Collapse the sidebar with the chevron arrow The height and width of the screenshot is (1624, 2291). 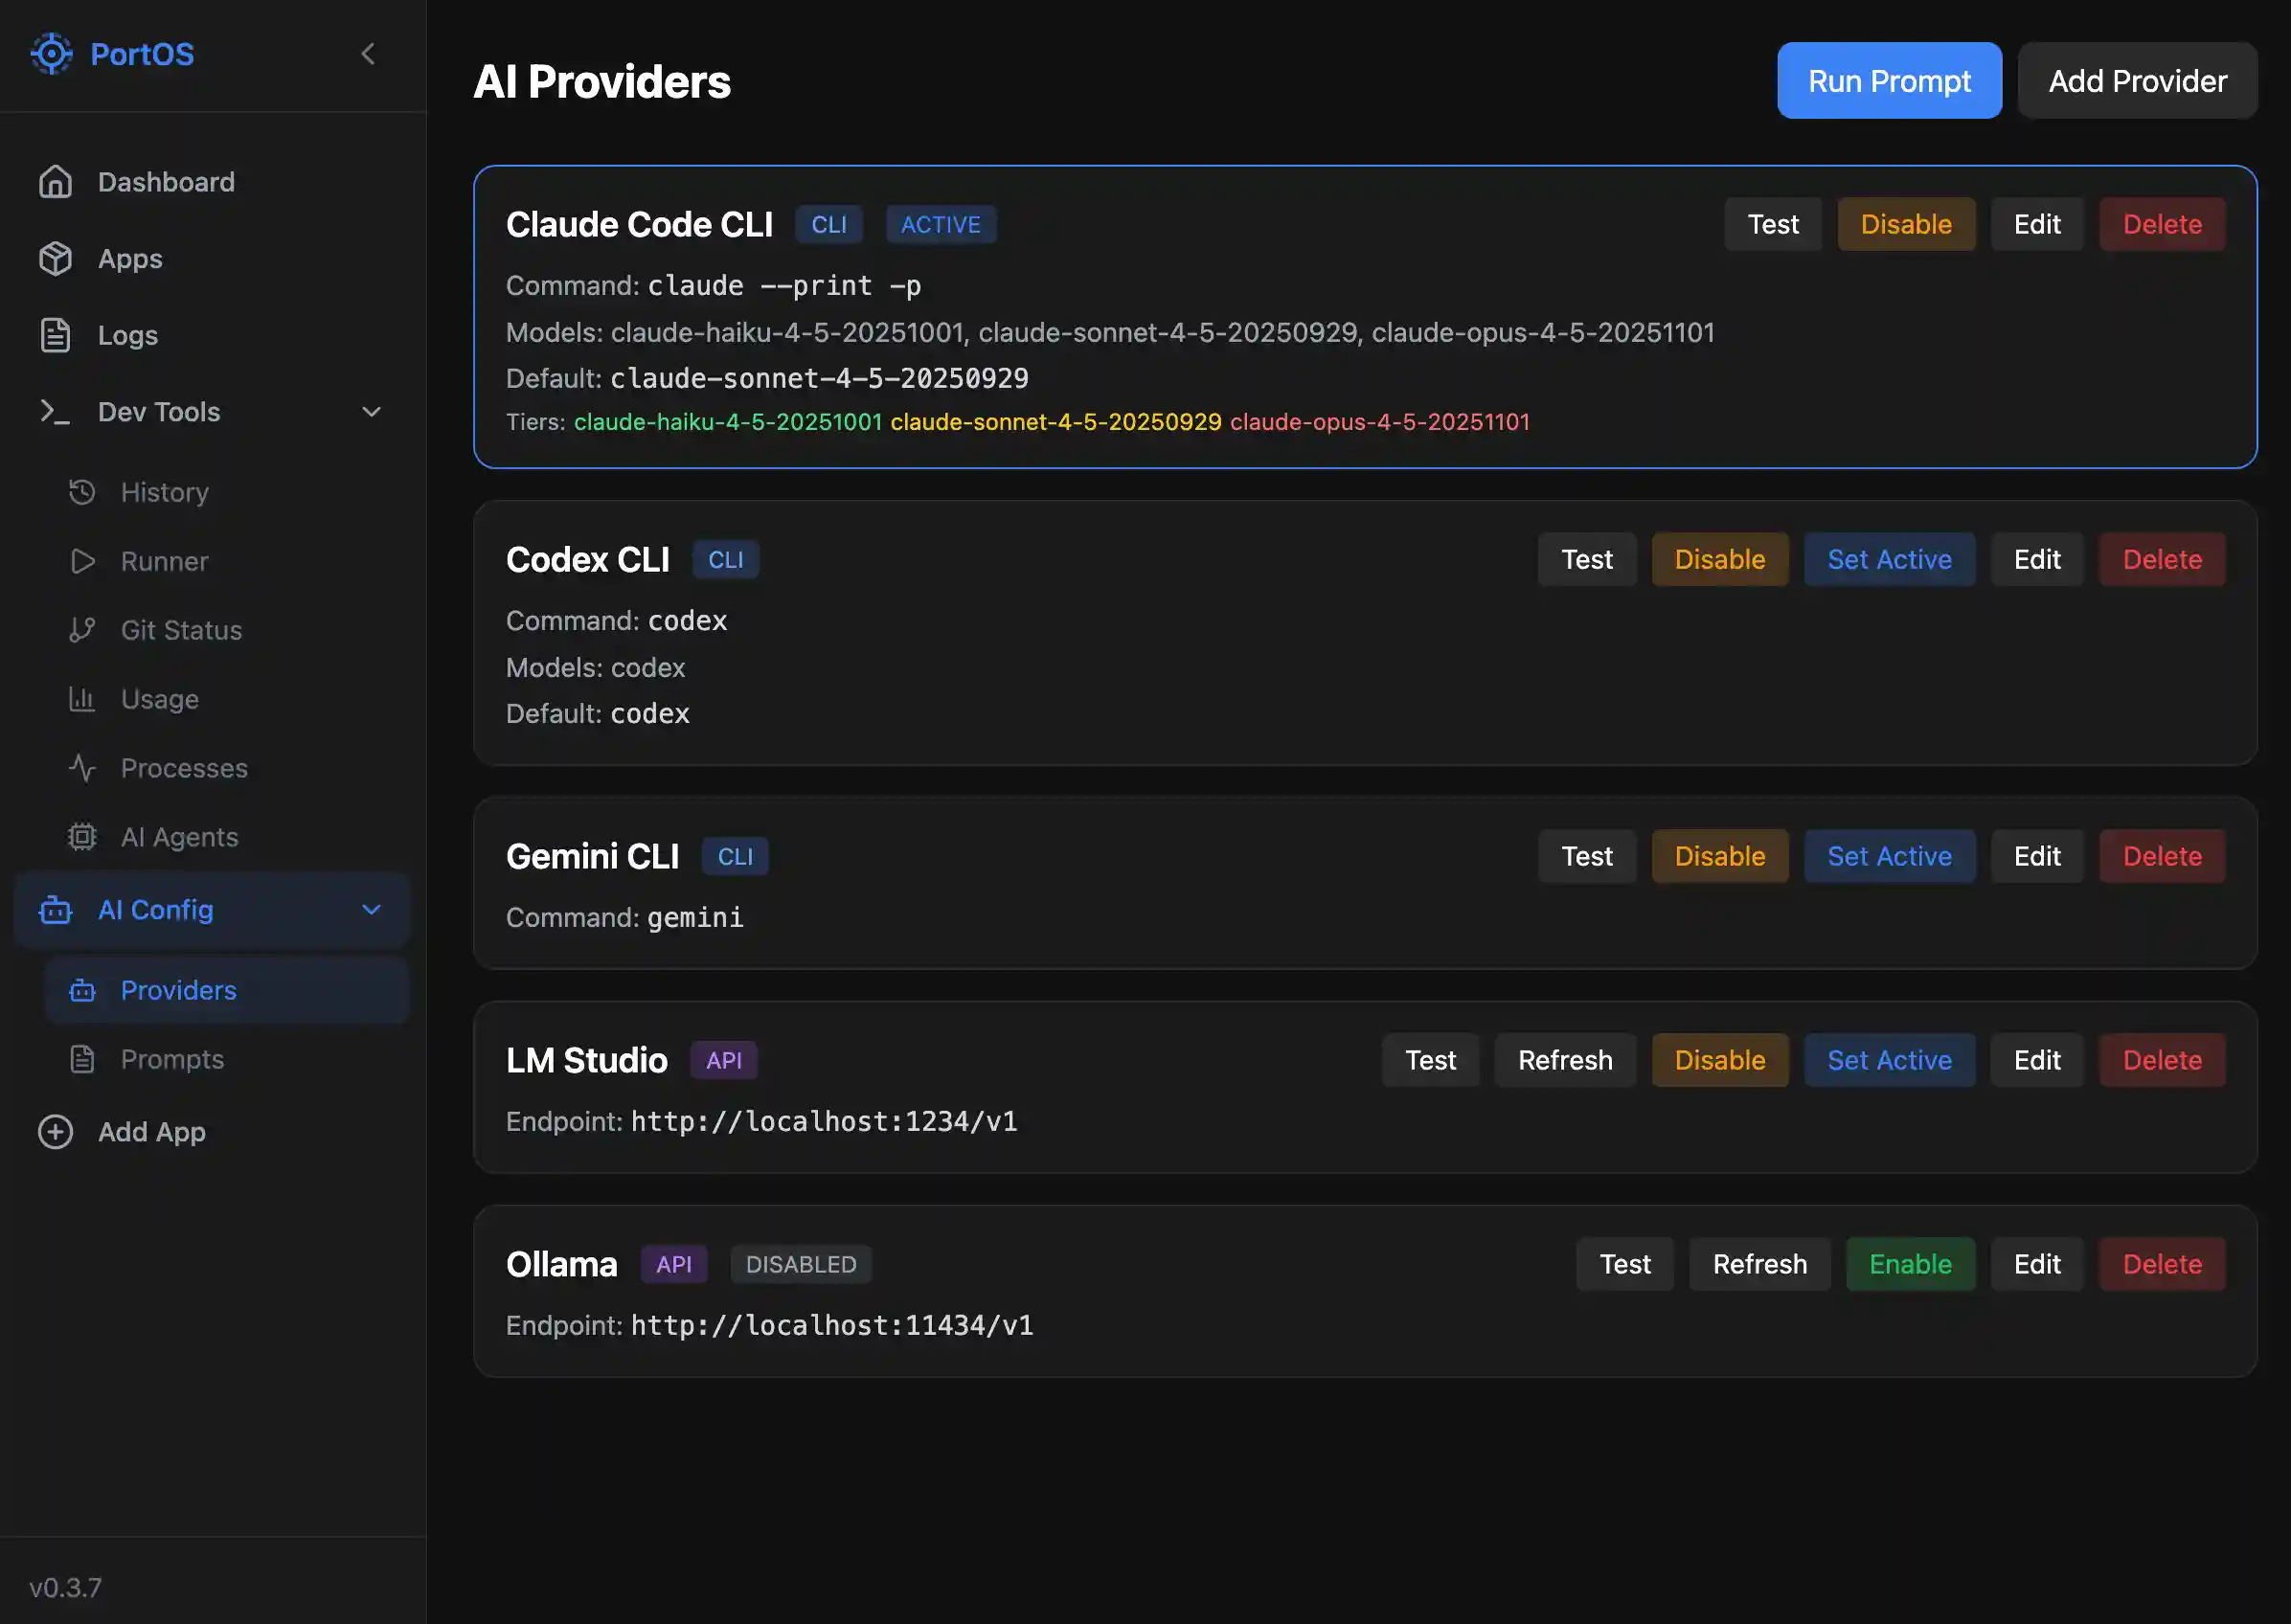click(368, 54)
